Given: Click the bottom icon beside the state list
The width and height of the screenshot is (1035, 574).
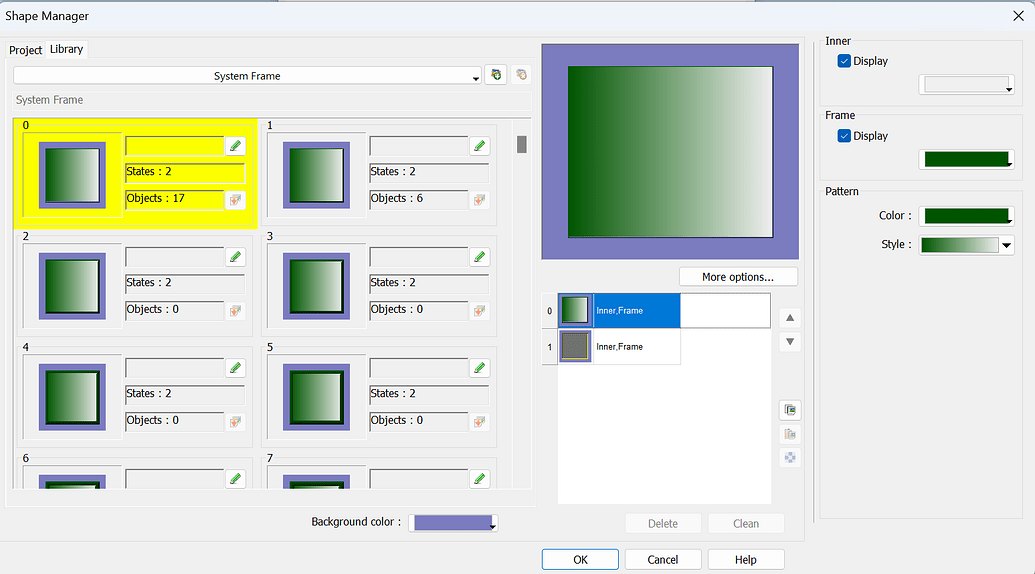Looking at the screenshot, I should 789,457.
